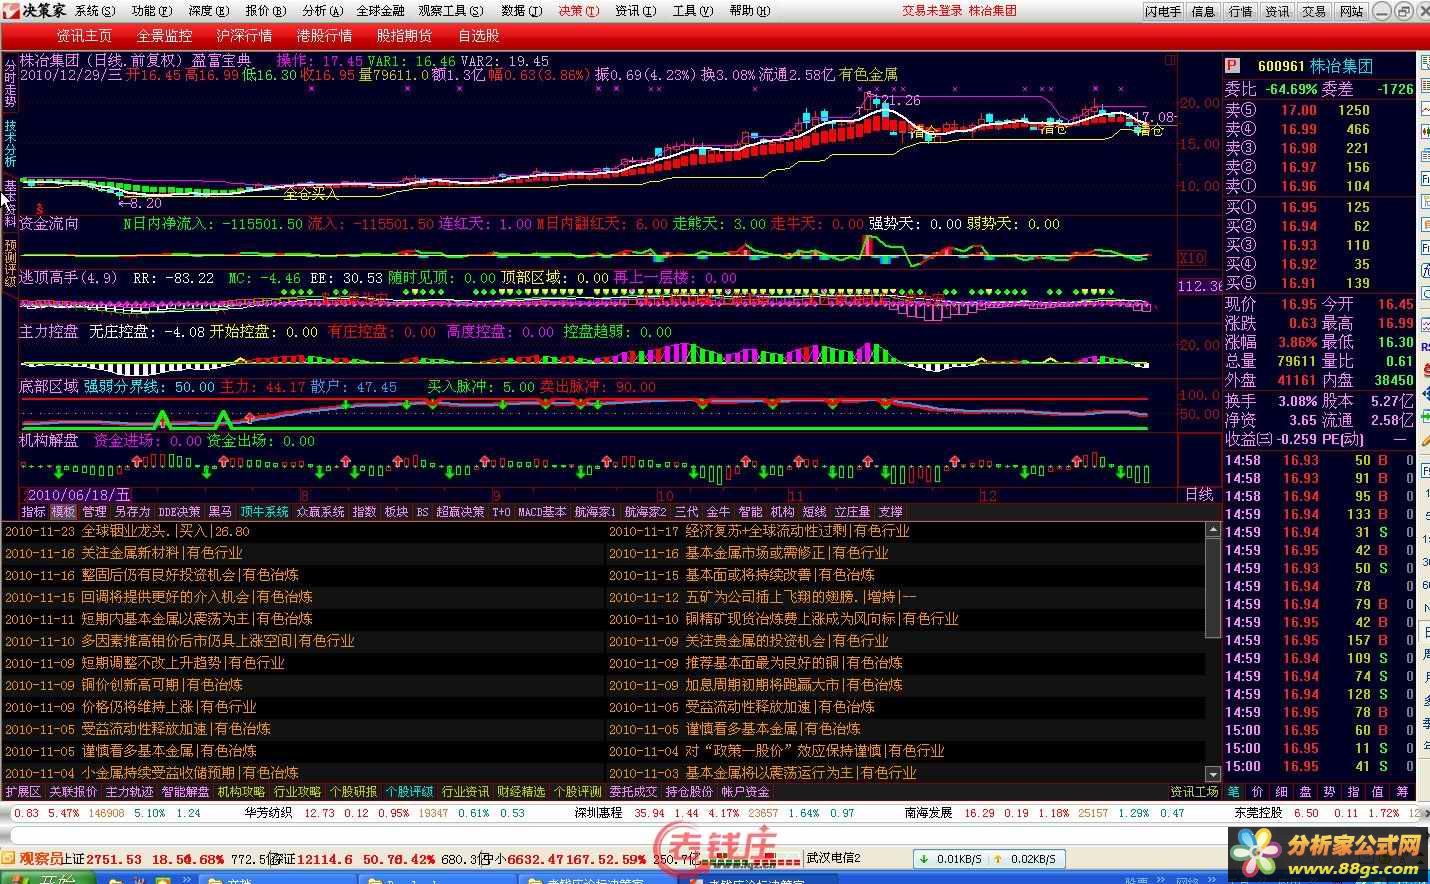
Task: Click the 武汉电信2 server label
Action: coord(833,858)
